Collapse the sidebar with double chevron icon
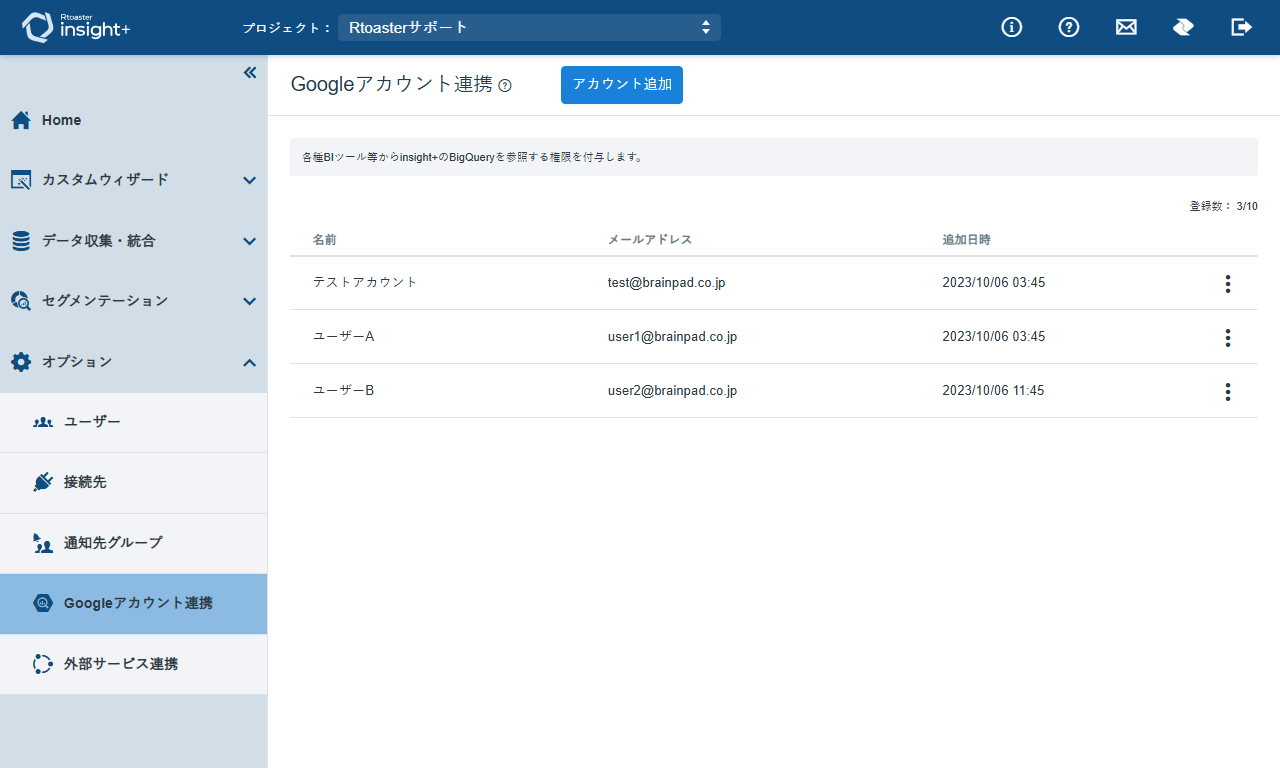The width and height of the screenshot is (1280, 768). [x=250, y=72]
